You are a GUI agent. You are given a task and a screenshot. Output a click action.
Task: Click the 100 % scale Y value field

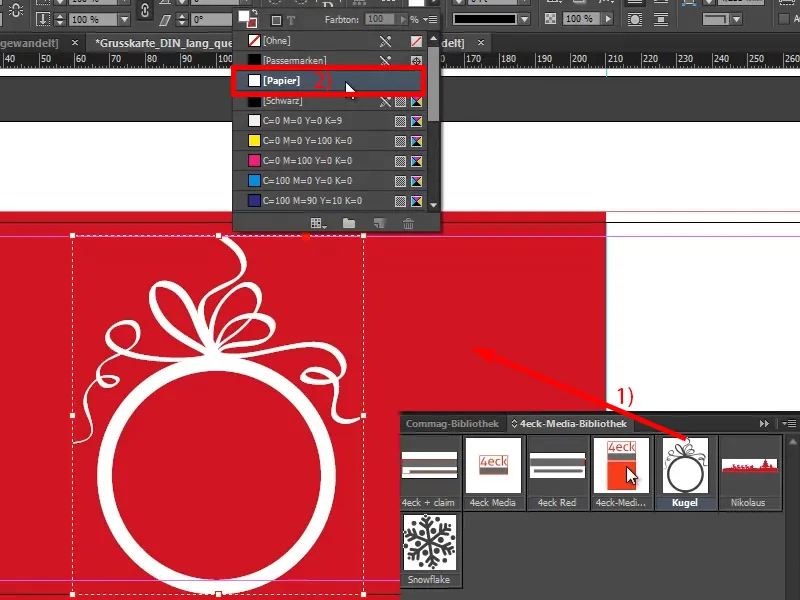tap(93, 19)
